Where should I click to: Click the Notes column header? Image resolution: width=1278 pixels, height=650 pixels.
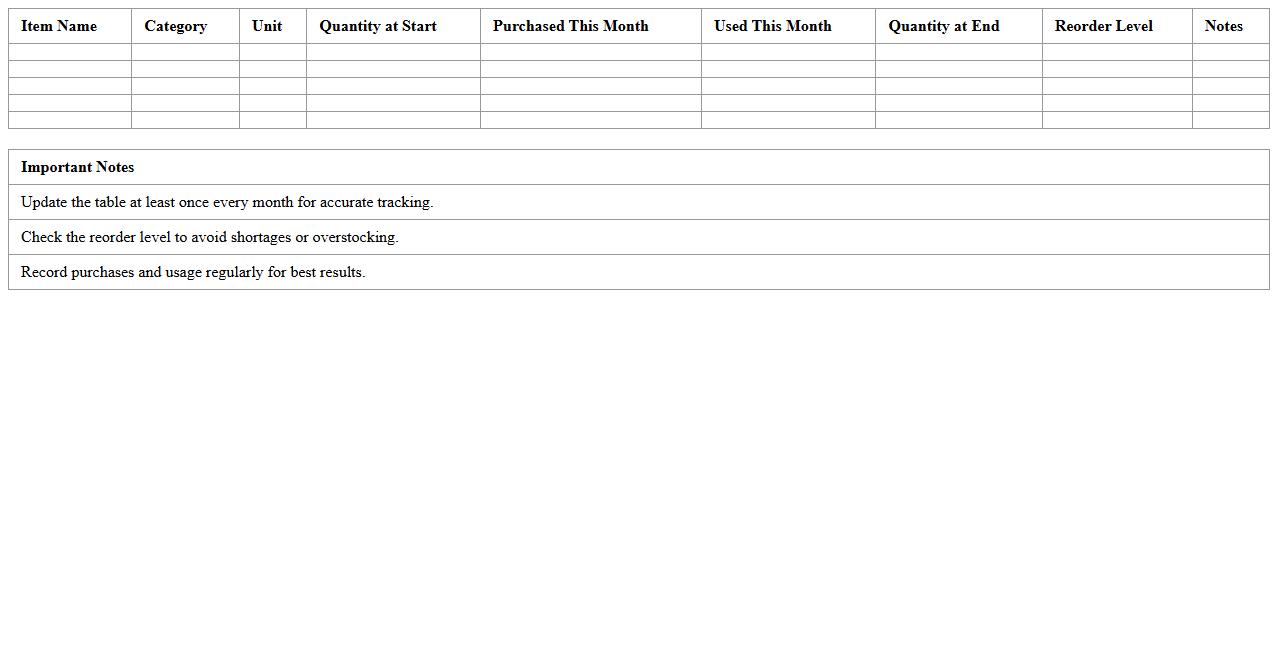coord(1223,26)
